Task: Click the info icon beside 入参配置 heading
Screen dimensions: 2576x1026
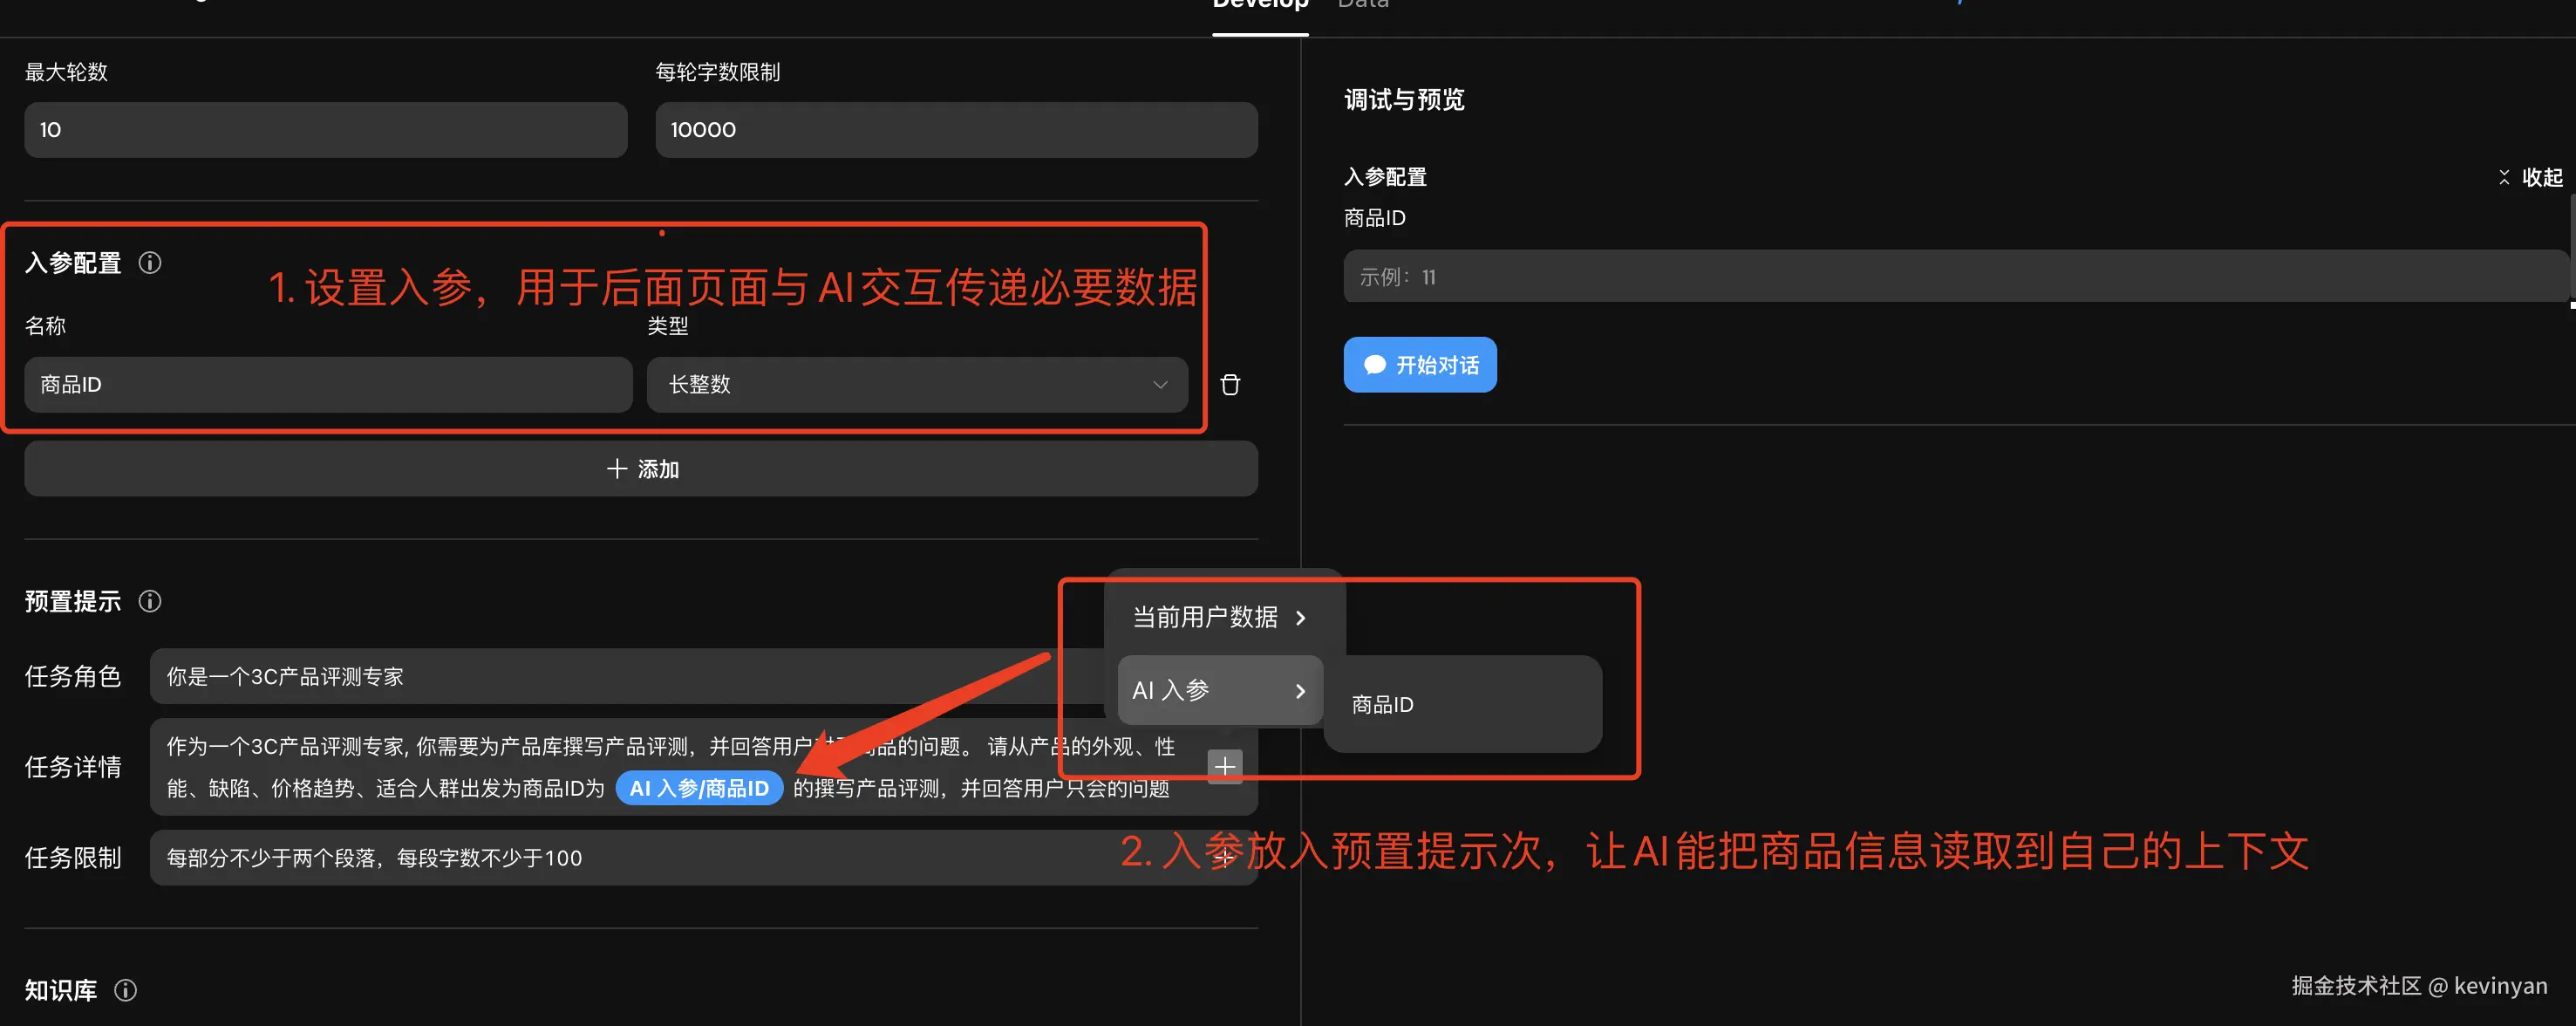Action: 150,263
